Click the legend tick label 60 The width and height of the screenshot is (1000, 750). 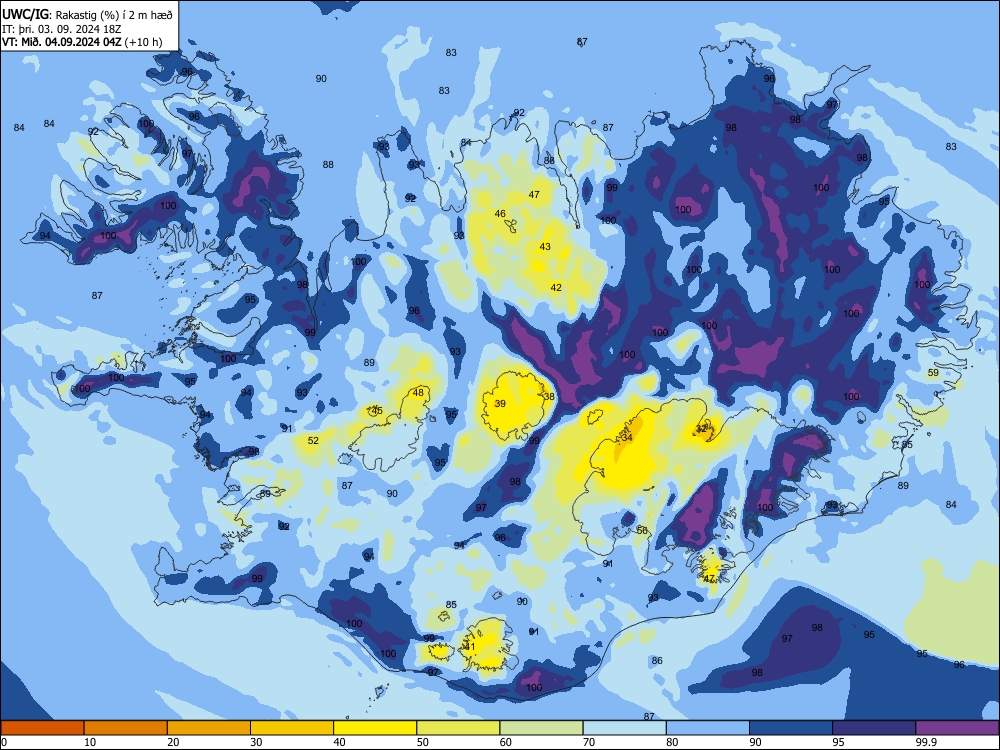coord(506,742)
